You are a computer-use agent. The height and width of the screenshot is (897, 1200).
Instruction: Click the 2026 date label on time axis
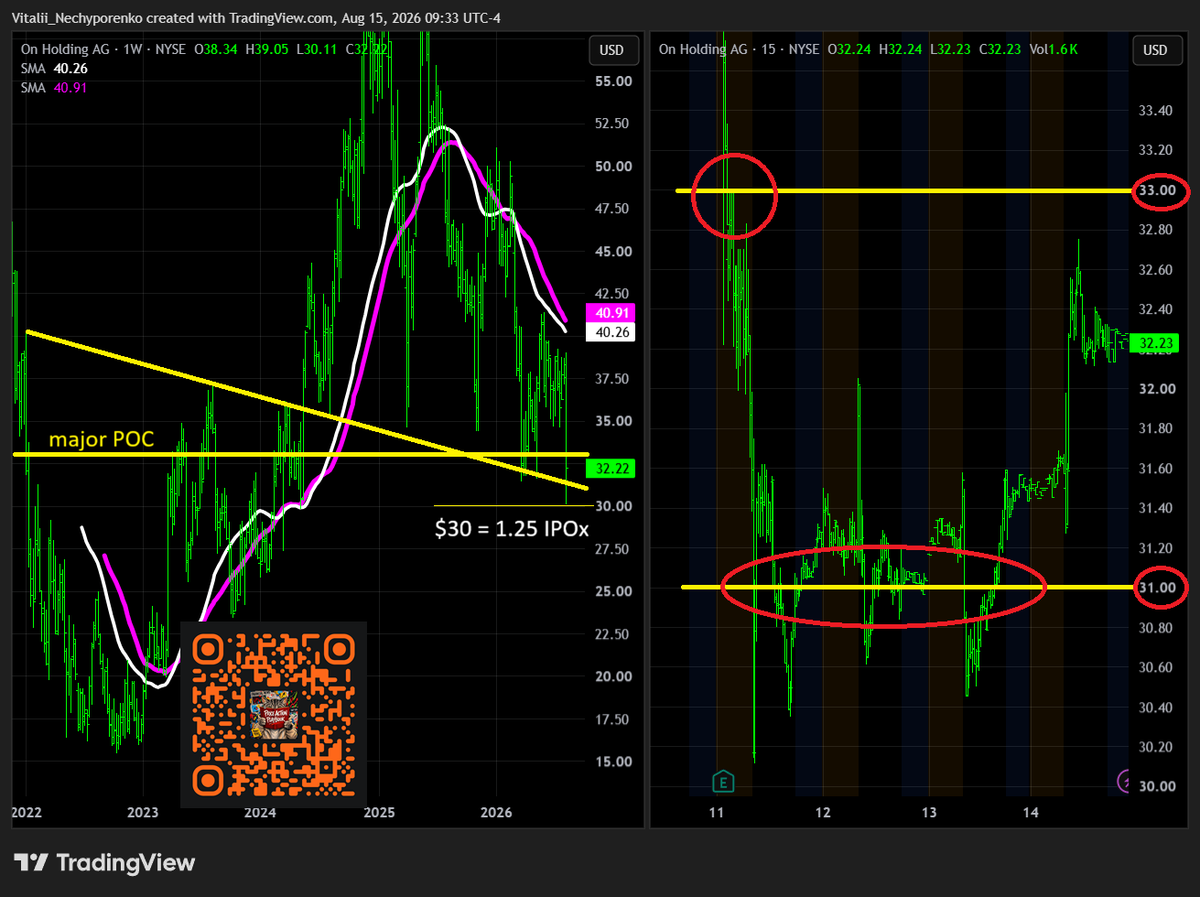497,813
